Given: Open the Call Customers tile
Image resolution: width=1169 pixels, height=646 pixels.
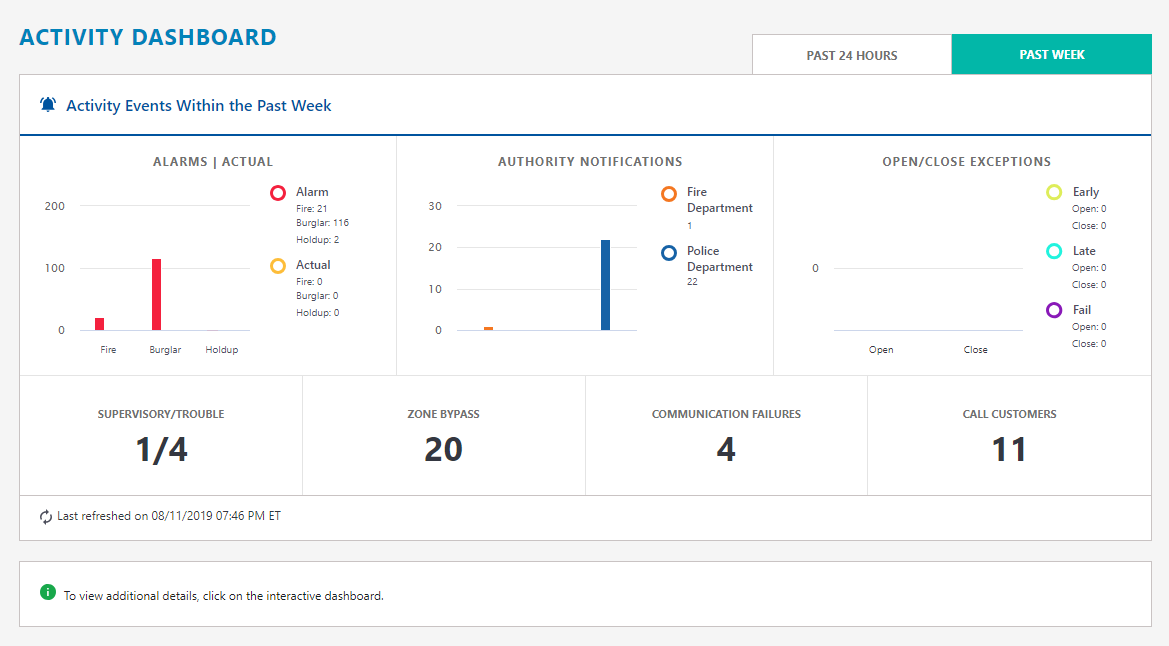Looking at the screenshot, I should pos(1009,436).
